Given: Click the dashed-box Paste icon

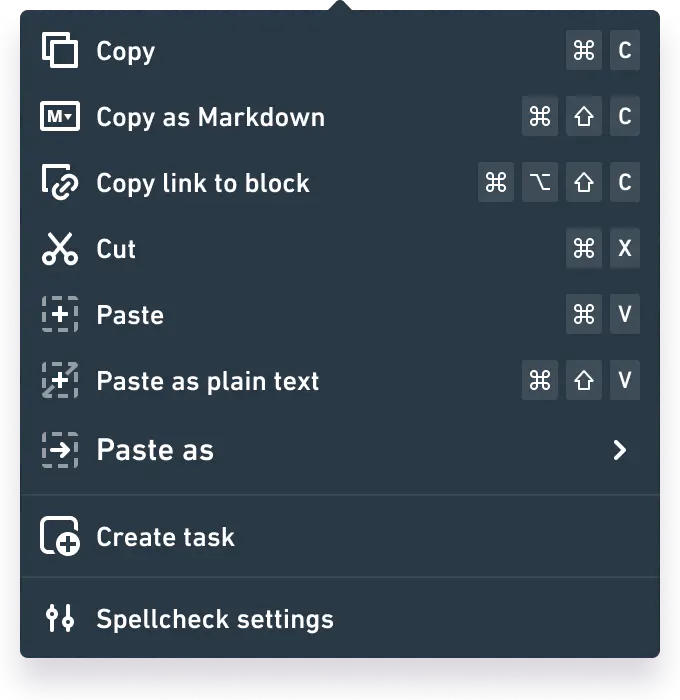Looking at the screenshot, I should [60, 315].
